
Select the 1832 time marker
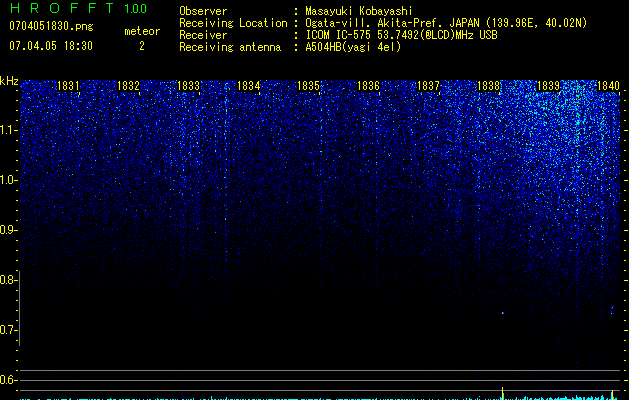tap(128, 86)
